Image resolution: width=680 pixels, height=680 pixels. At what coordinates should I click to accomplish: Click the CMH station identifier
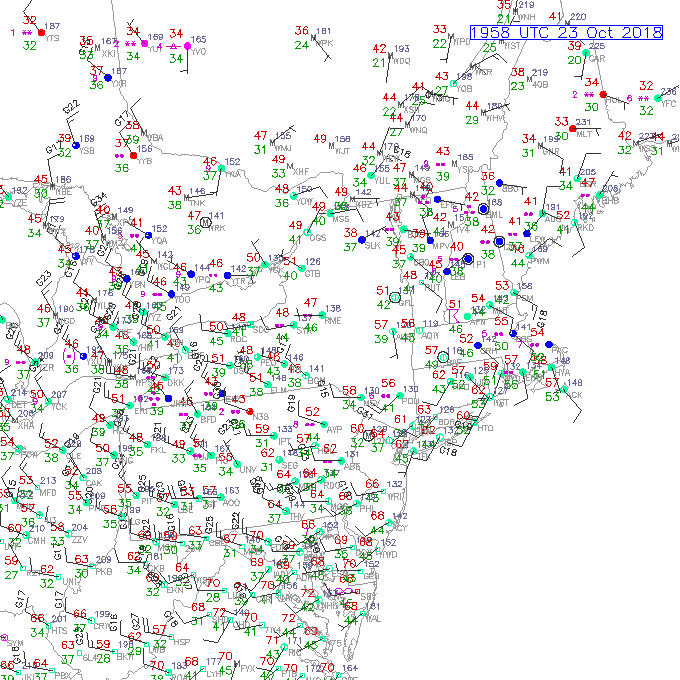coord(36,541)
